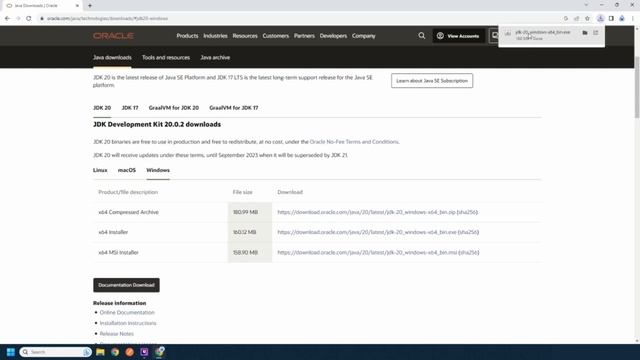Image resolution: width=640 pixels, height=360 pixels.
Task: Select Java downloads sub-navigation tab
Action: (112, 58)
